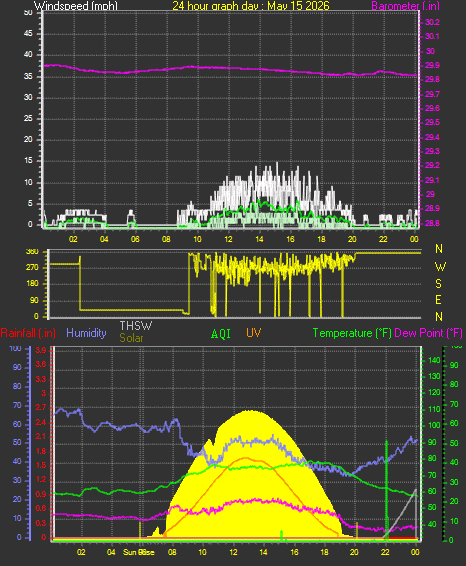The height and width of the screenshot is (566, 466).
Task: Click the '29.8' barometer axis value
Action: (x=432, y=79)
